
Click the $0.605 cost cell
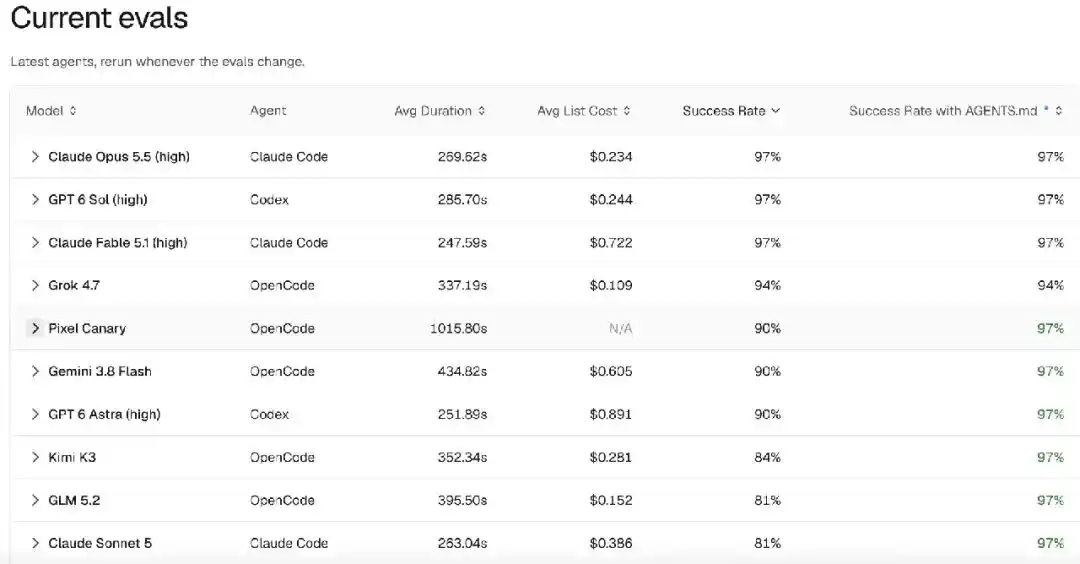610,371
